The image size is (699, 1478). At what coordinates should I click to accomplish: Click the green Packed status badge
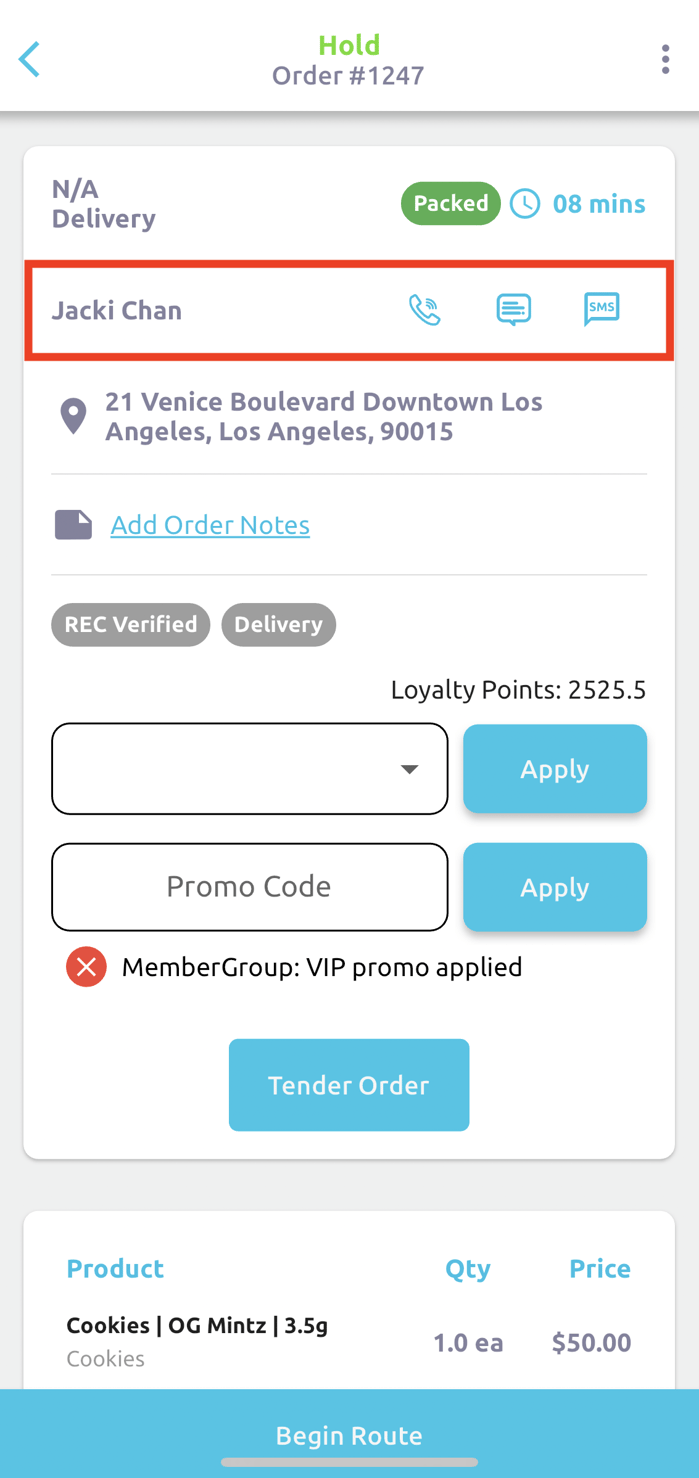[451, 202]
